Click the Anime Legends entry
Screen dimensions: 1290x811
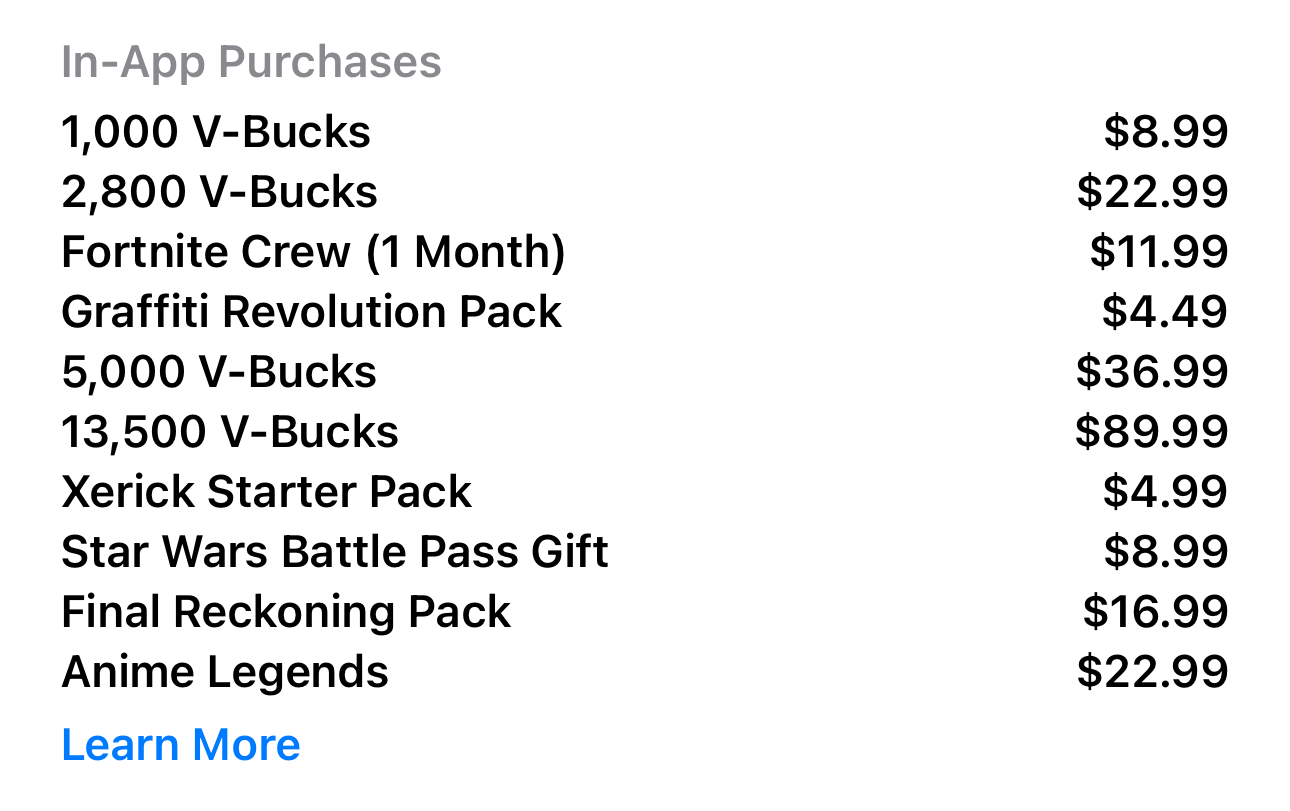(225, 672)
